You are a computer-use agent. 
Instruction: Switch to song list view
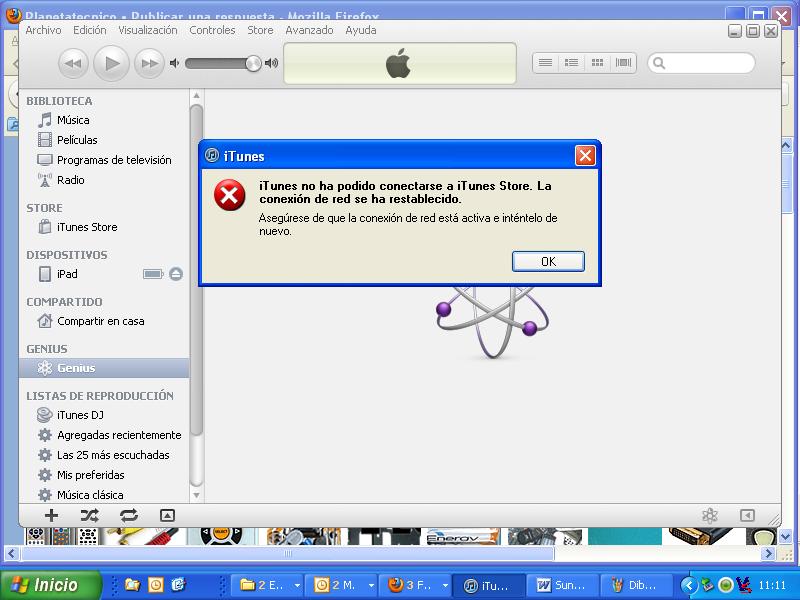pyautogui.click(x=545, y=63)
